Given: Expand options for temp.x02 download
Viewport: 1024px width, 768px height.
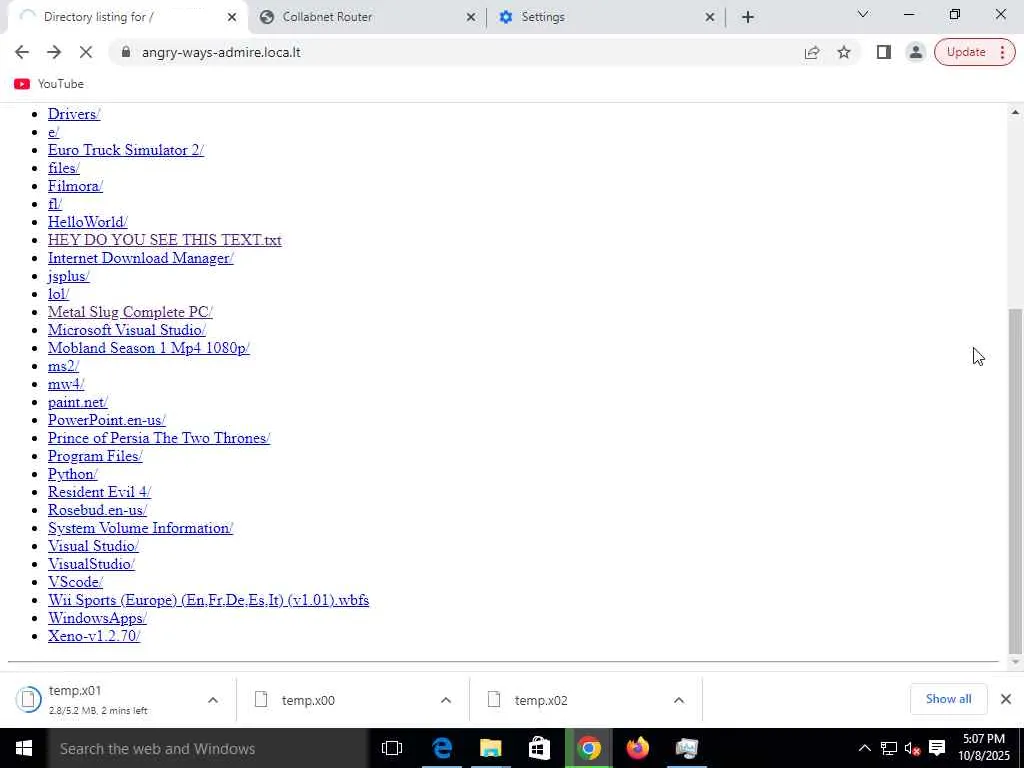Looking at the screenshot, I should click(679, 700).
